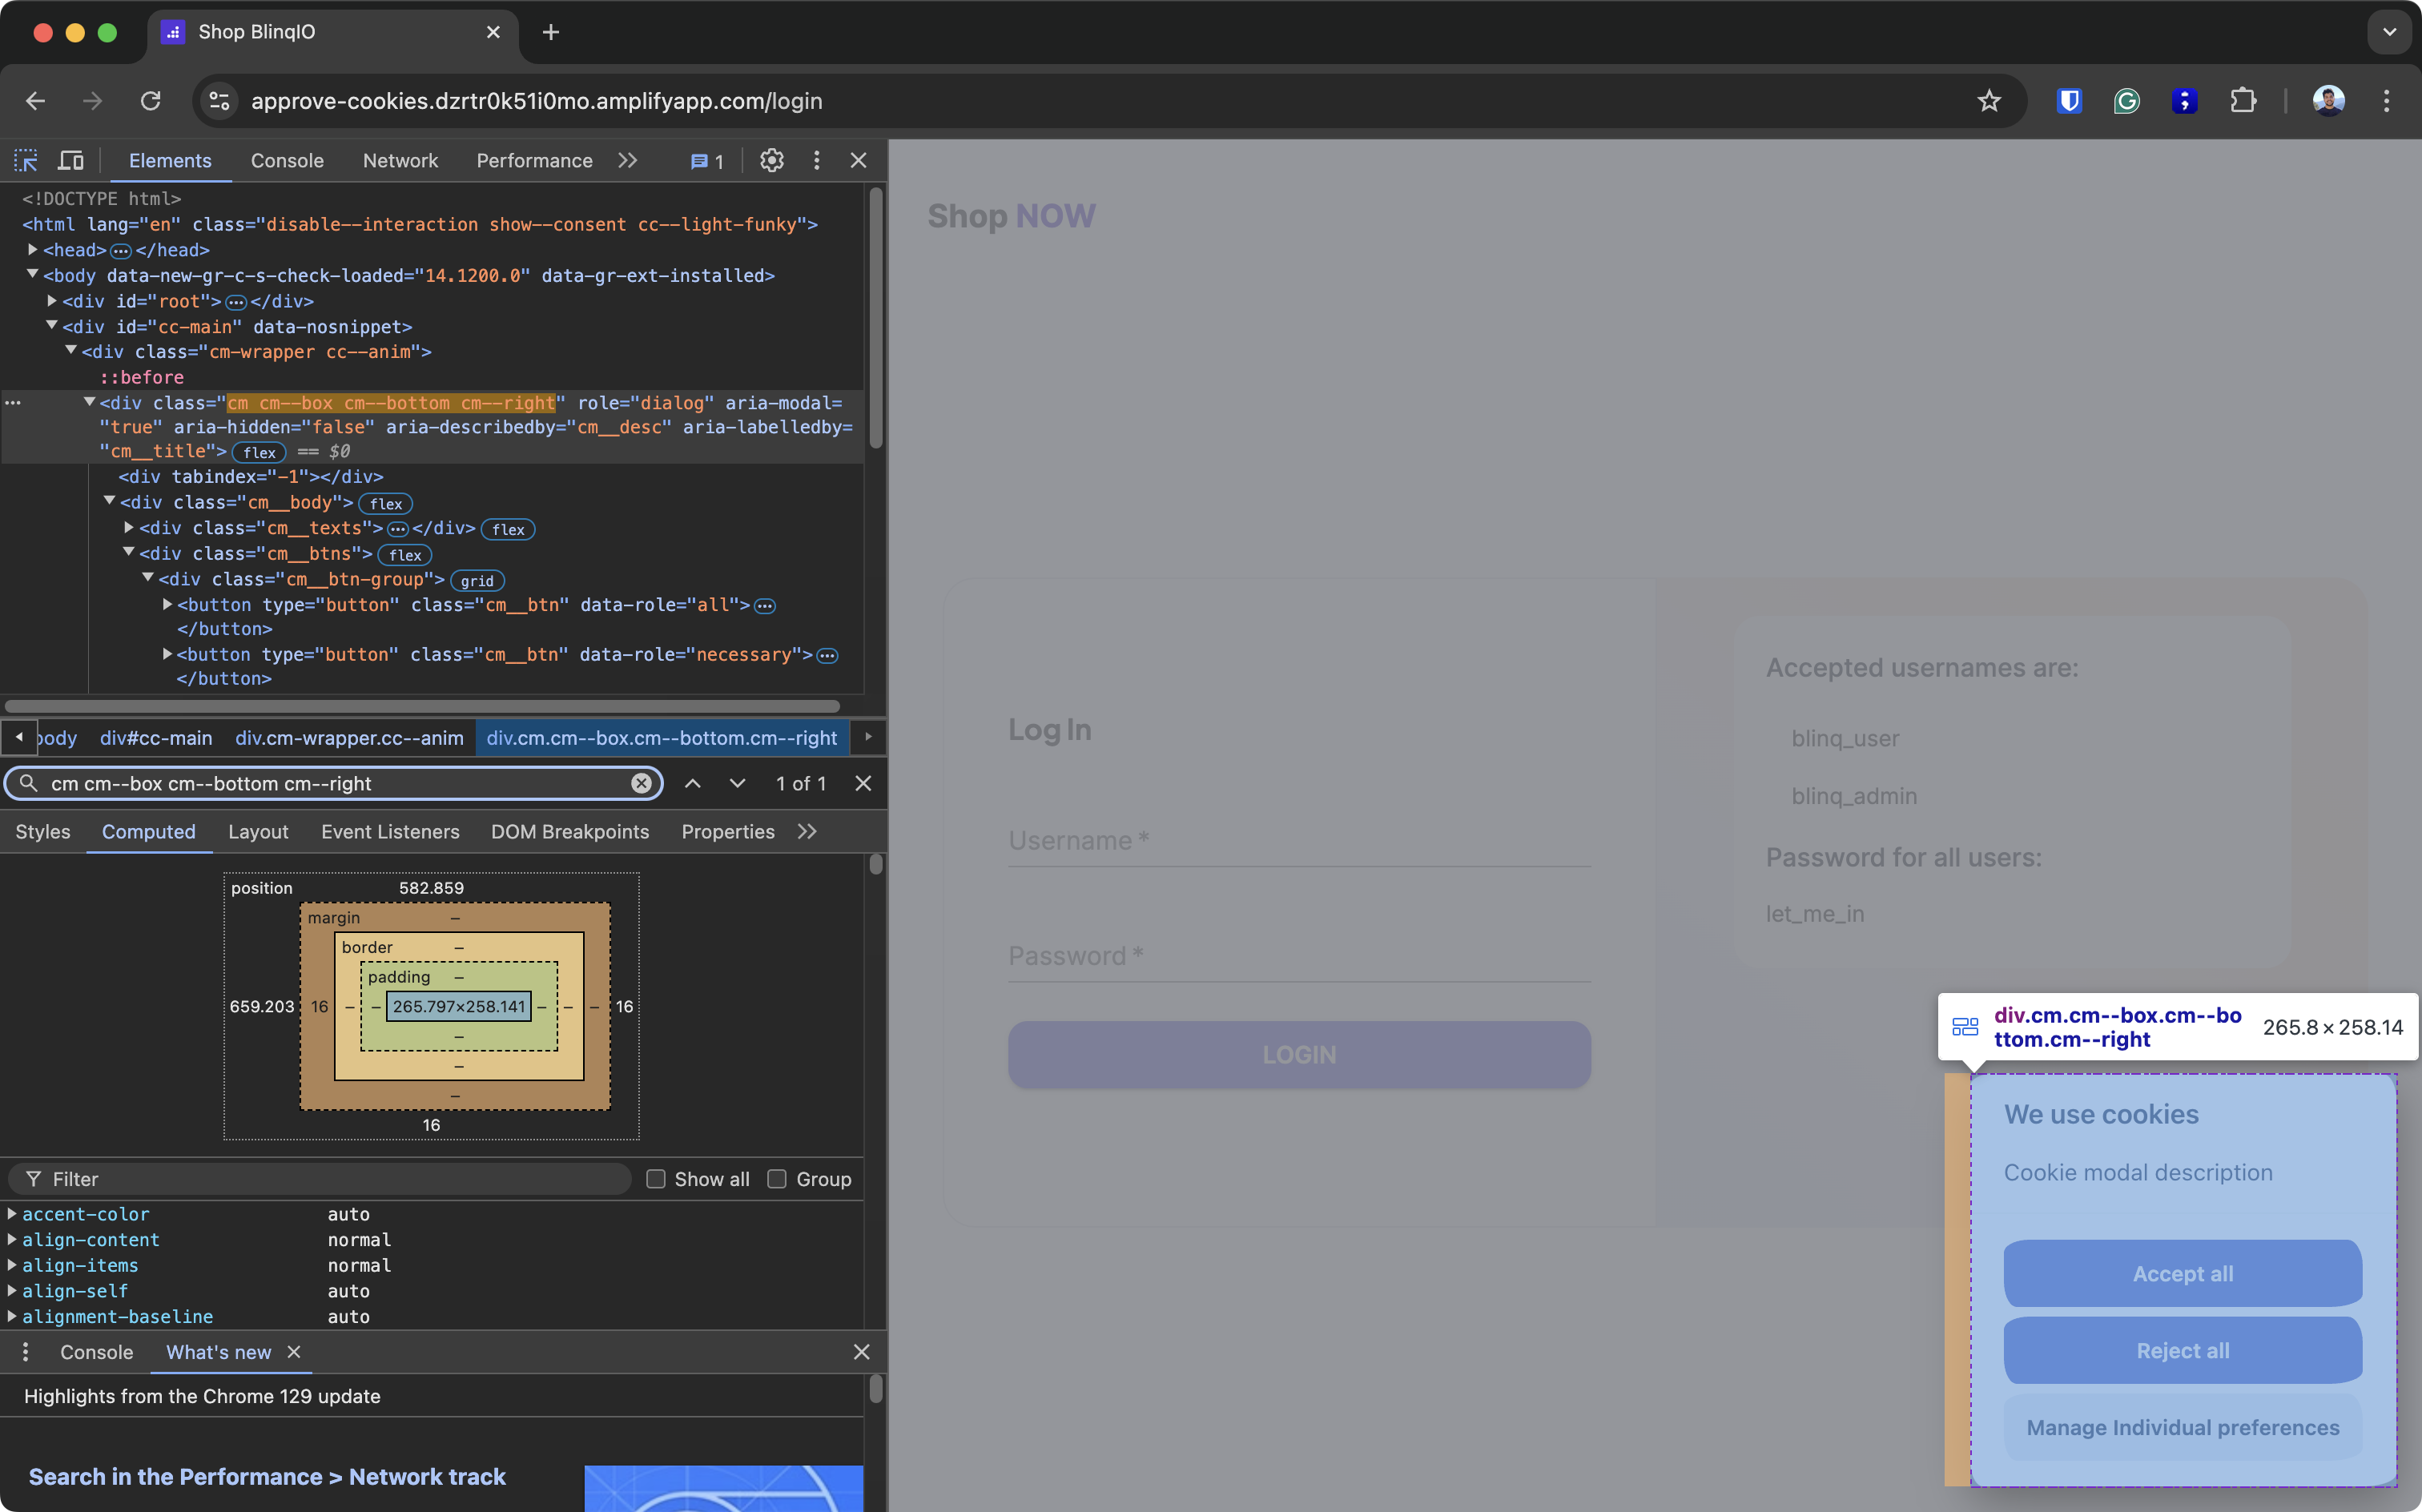Open DevTools settings gear
2422x1512 pixels.
[771, 160]
